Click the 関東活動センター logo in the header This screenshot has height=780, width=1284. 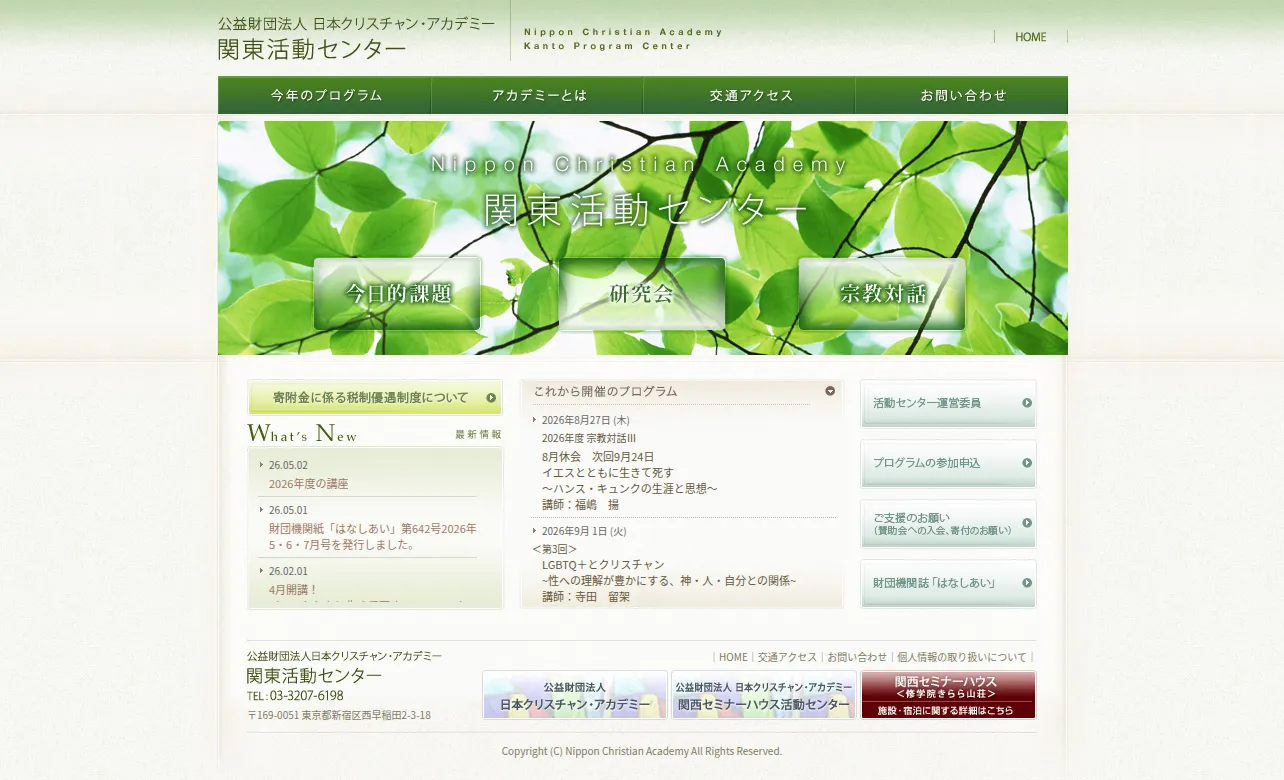click(x=357, y=37)
